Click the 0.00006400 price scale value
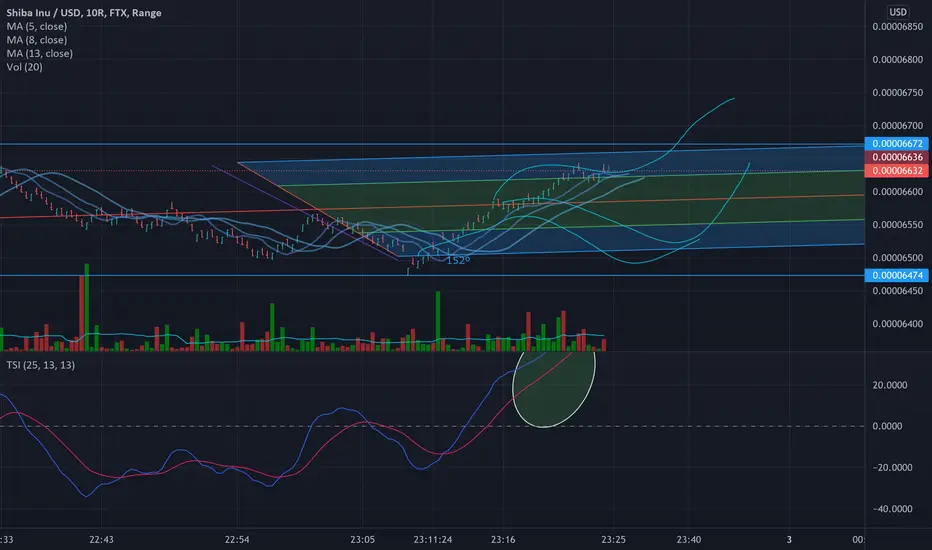 pyautogui.click(x=898, y=324)
